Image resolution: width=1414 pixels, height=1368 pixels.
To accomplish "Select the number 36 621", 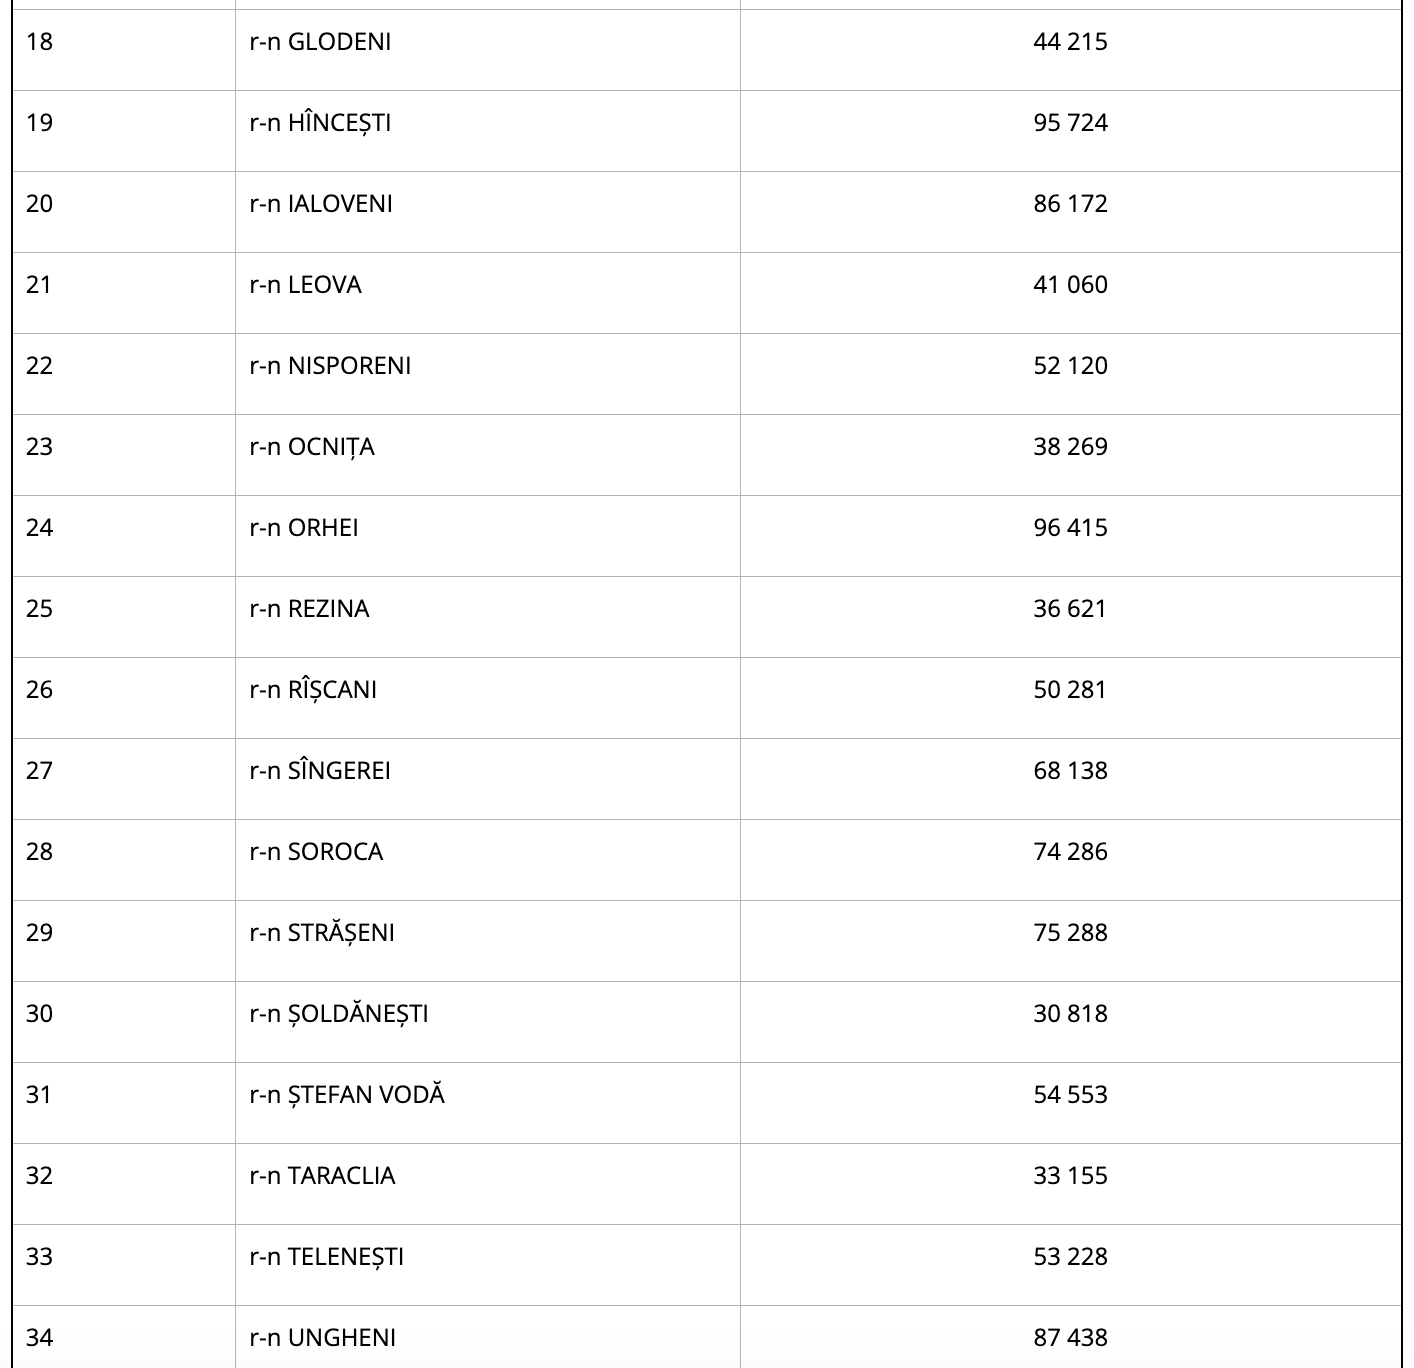I will point(1070,609).
